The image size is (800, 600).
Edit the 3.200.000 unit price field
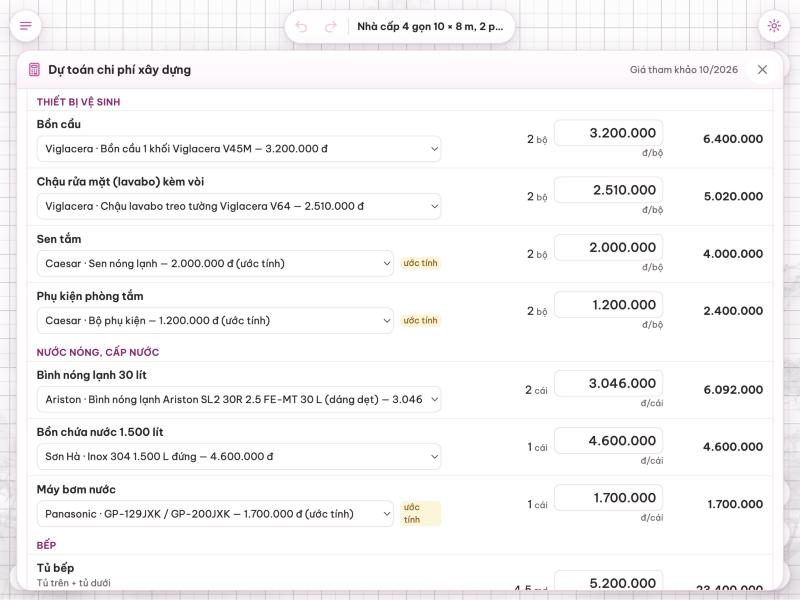(x=609, y=133)
